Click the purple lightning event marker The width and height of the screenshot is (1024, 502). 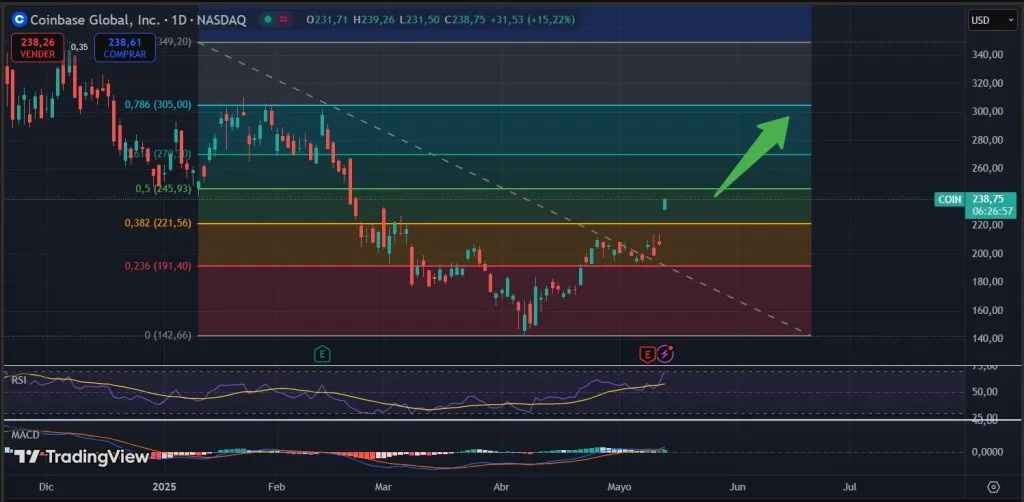665,353
